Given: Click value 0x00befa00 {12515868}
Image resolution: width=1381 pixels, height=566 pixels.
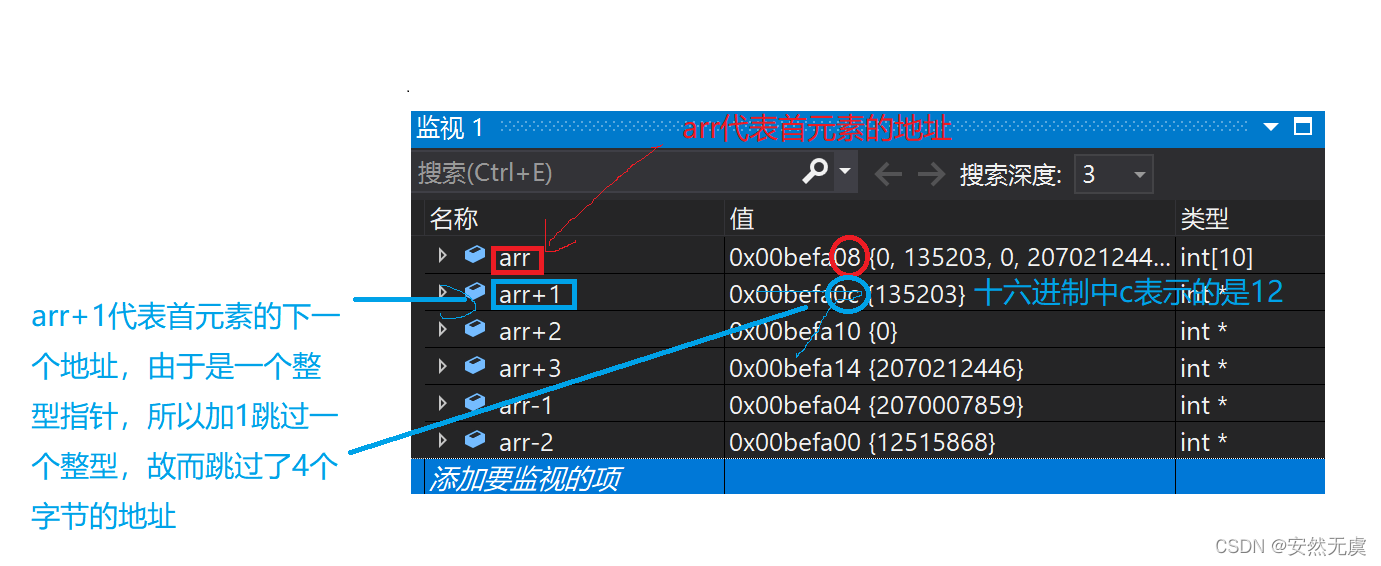Looking at the screenshot, I should [863, 442].
